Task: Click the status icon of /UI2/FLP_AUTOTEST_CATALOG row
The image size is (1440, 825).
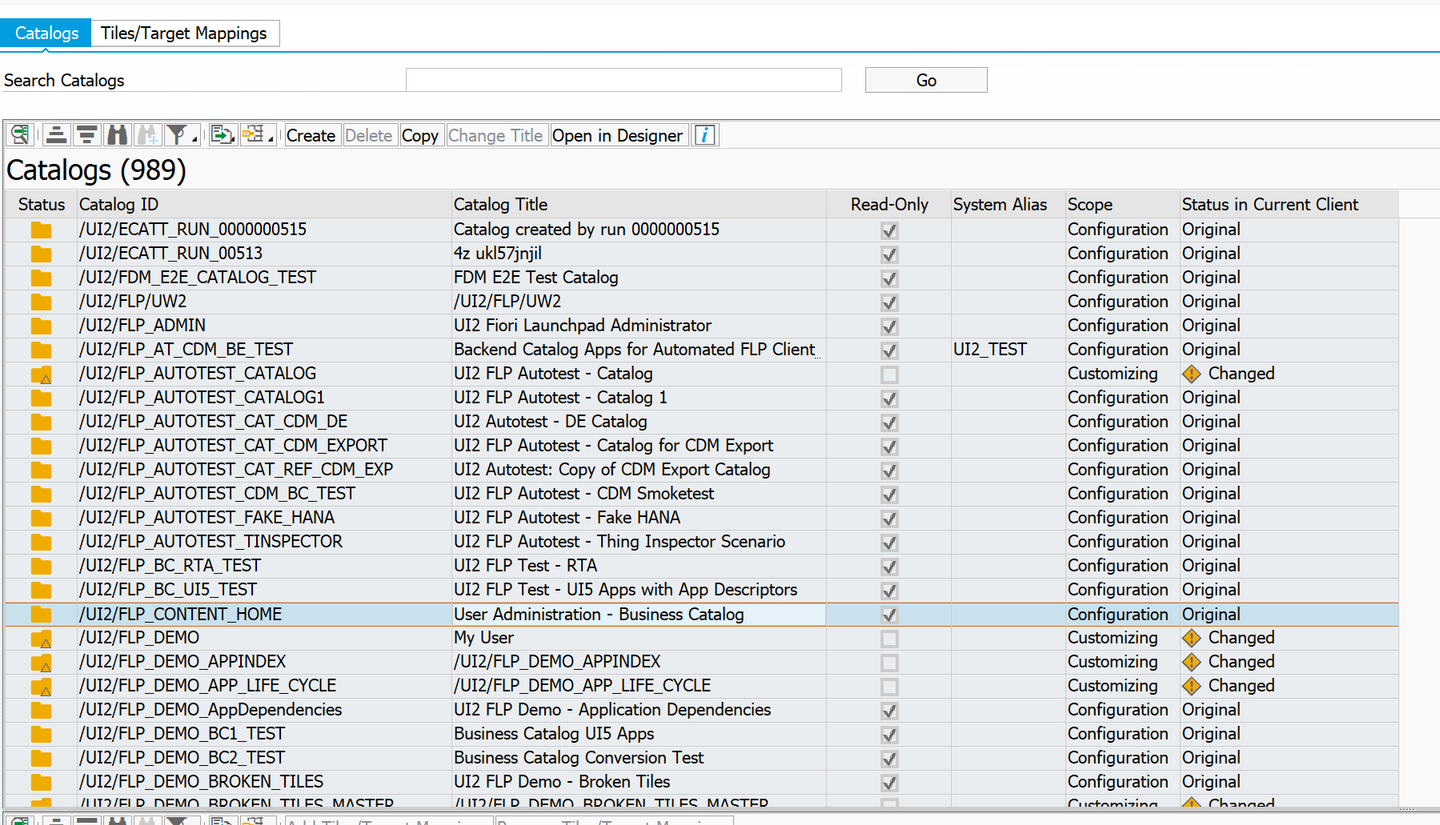Action: (41, 374)
